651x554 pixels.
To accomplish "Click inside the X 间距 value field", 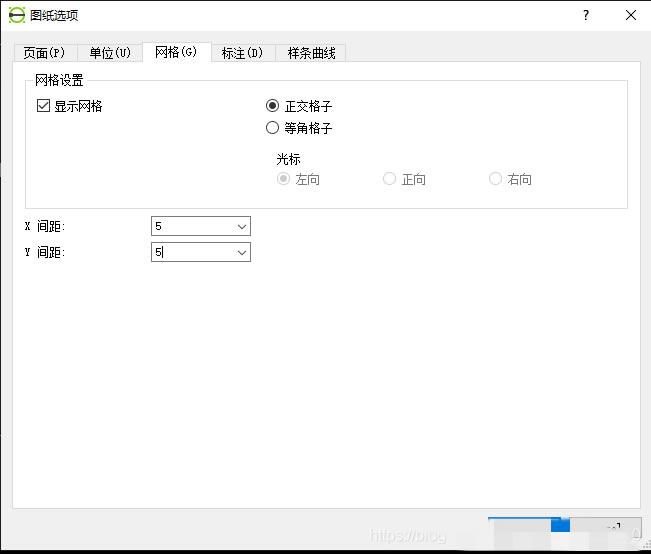I will click(x=192, y=227).
